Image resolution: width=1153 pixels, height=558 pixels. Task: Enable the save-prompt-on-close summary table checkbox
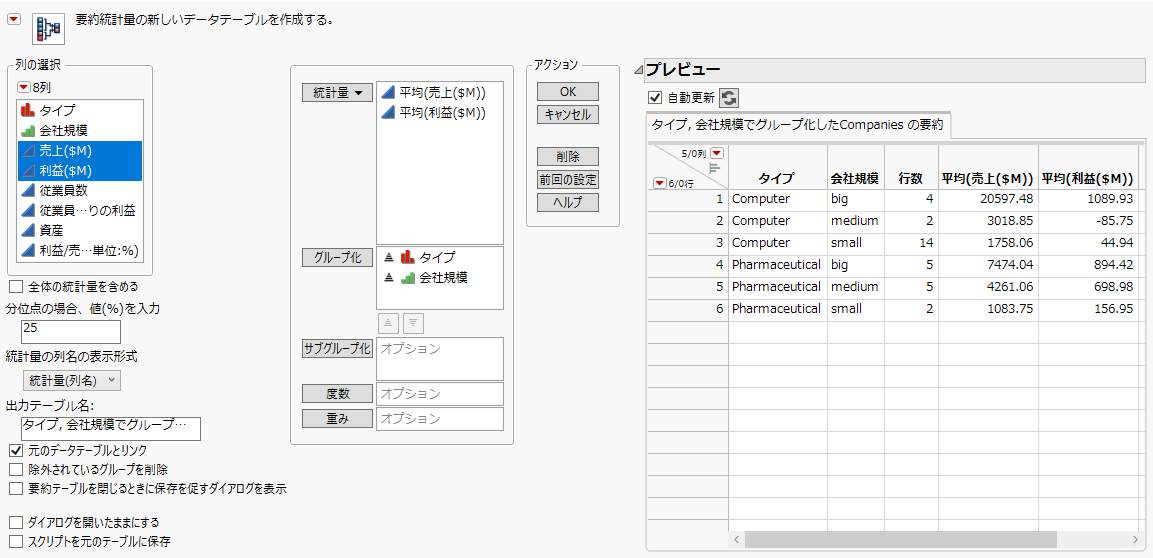(x=15, y=487)
